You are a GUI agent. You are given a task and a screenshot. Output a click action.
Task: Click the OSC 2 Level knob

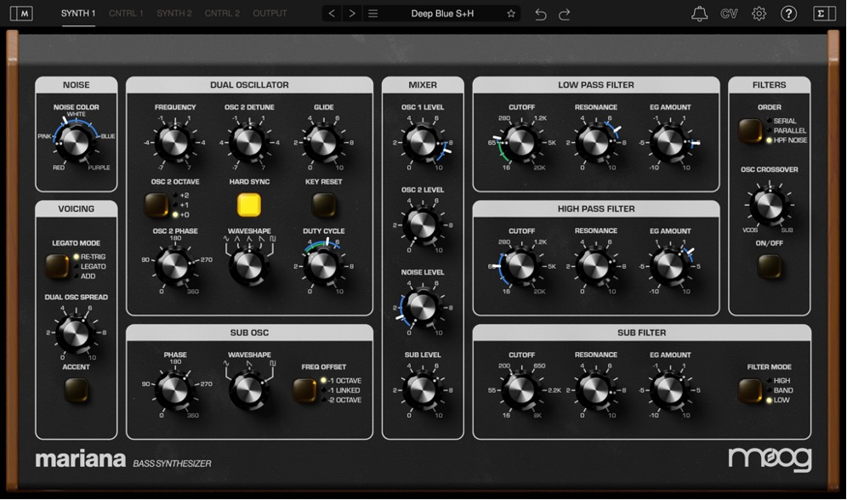(422, 225)
